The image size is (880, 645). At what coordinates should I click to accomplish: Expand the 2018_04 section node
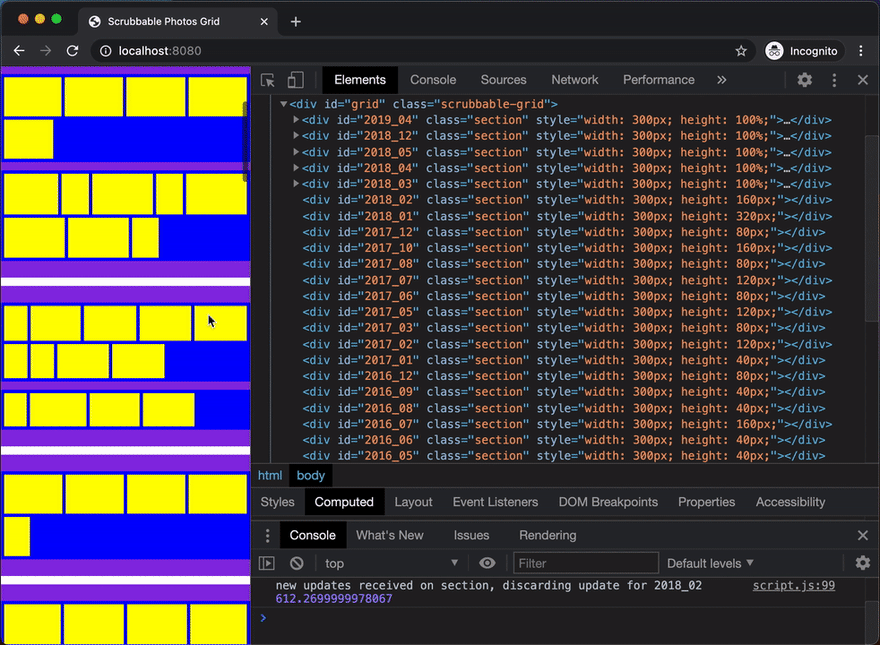[296, 167]
